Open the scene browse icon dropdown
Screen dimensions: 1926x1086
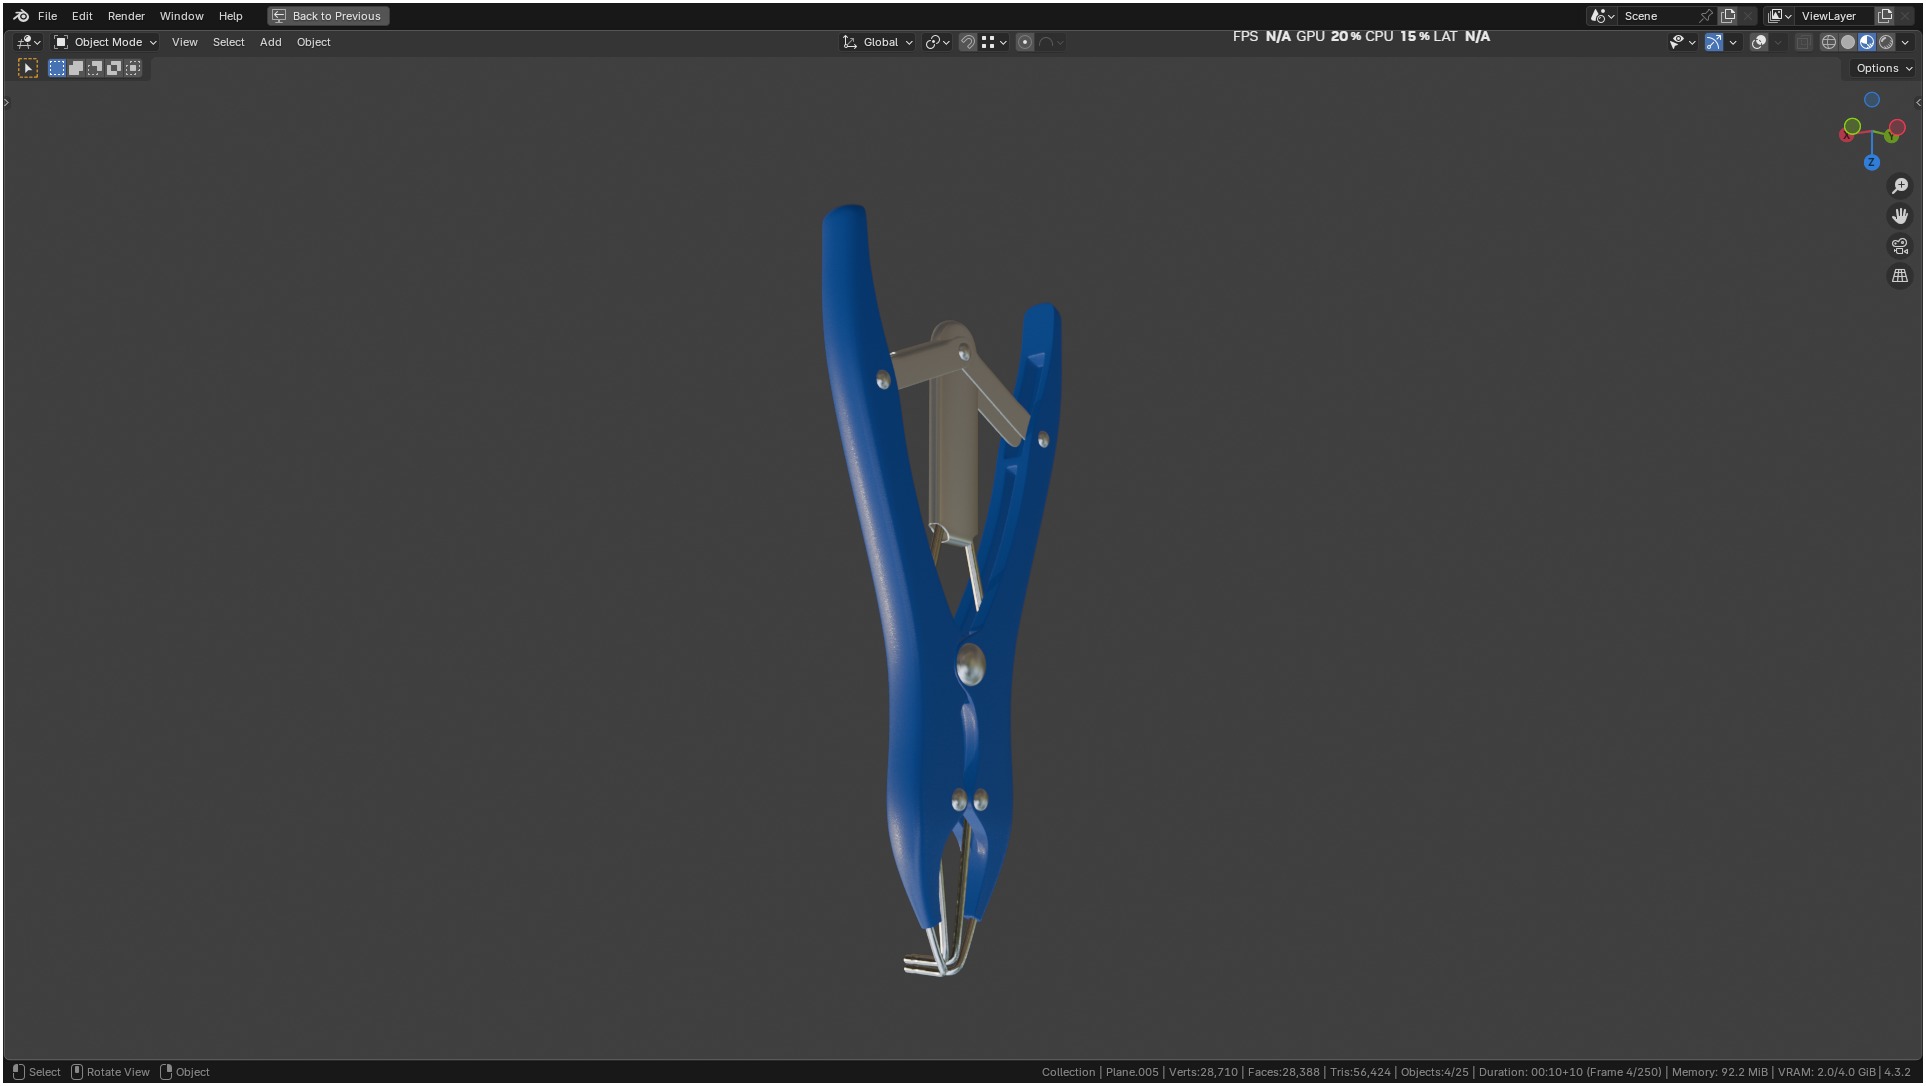tap(1602, 16)
